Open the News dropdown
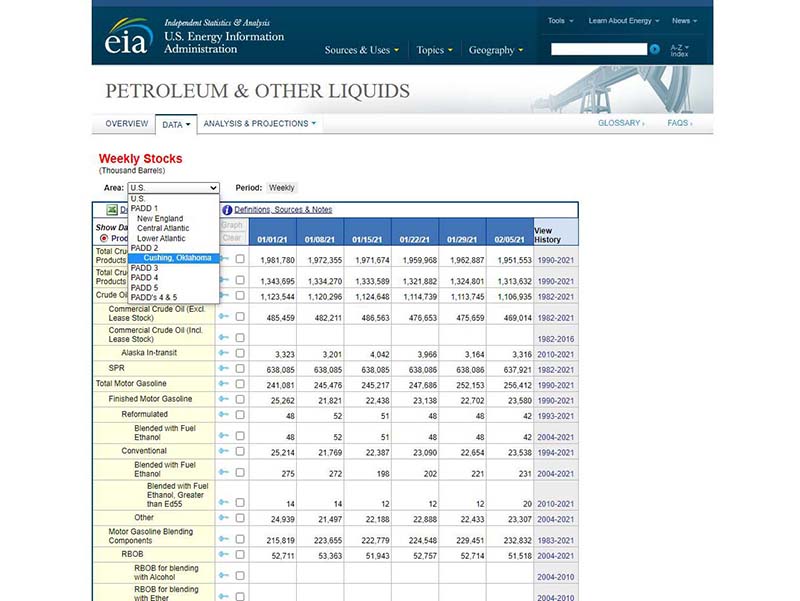The width and height of the screenshot is (800, 601). pyautogui.click(x=684, y=21)
